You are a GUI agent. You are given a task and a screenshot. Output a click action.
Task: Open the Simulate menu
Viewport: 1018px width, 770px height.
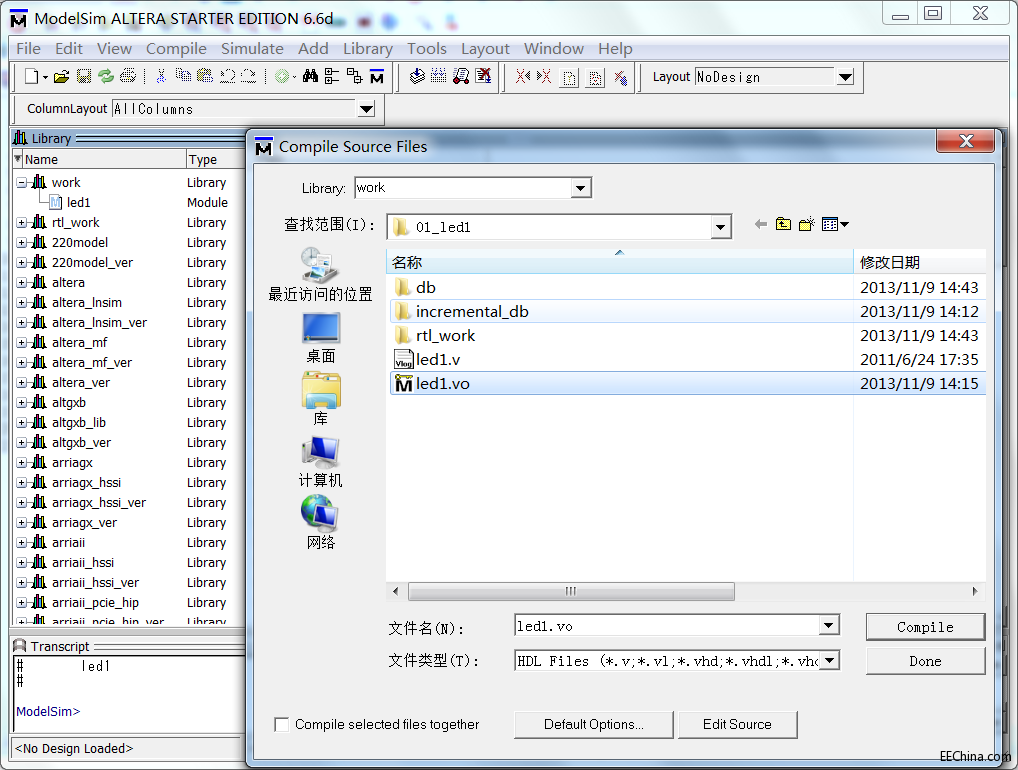tap(252, 48)
